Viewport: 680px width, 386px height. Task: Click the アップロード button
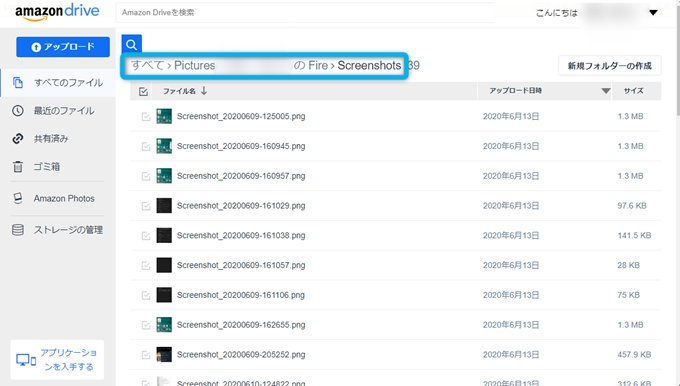click(63, 47)
